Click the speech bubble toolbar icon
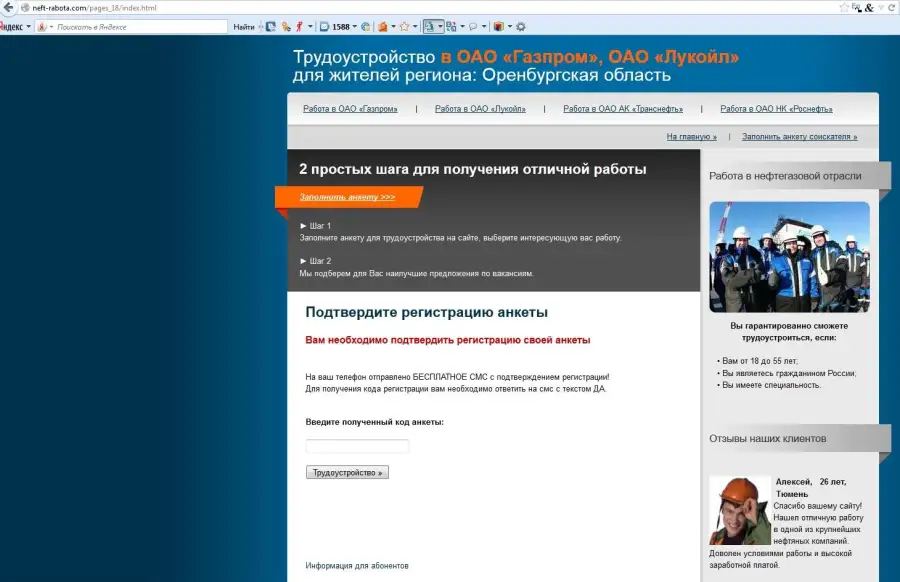Screen dimensions: 900x582 click(x=473, y=27)
